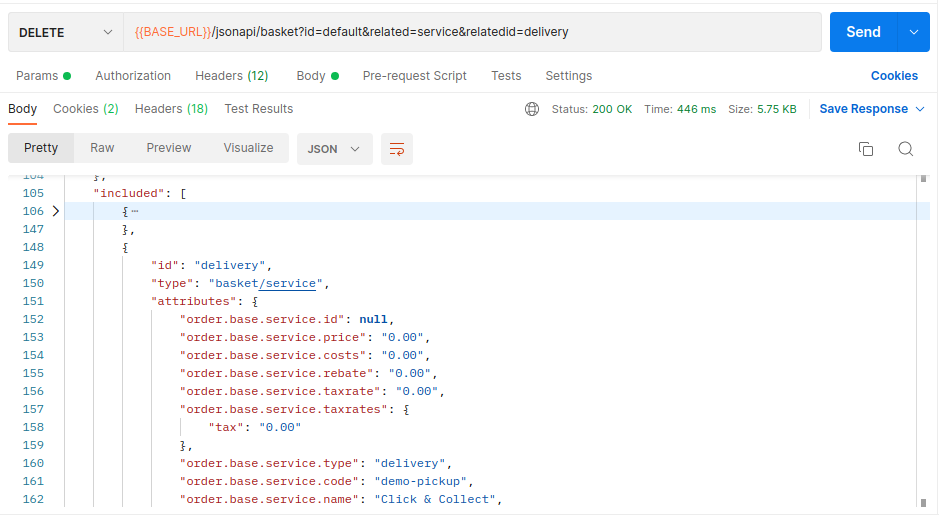Switch to Raw view
The height and width of the screenshot is (517, 939).
pos(102,148)
